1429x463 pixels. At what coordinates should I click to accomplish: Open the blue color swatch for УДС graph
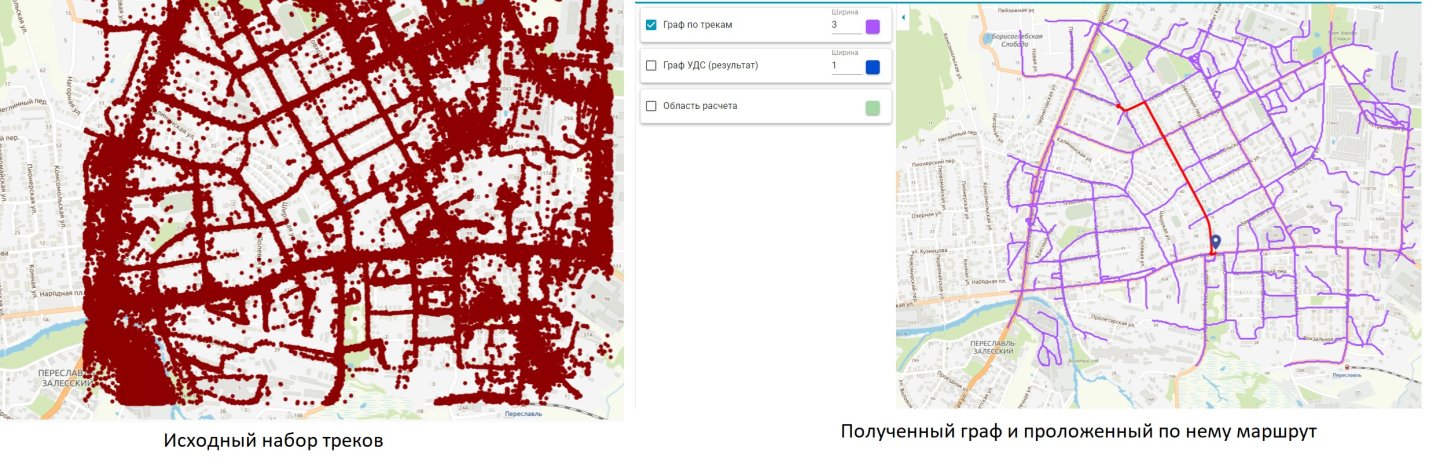[x=872, y=67]
